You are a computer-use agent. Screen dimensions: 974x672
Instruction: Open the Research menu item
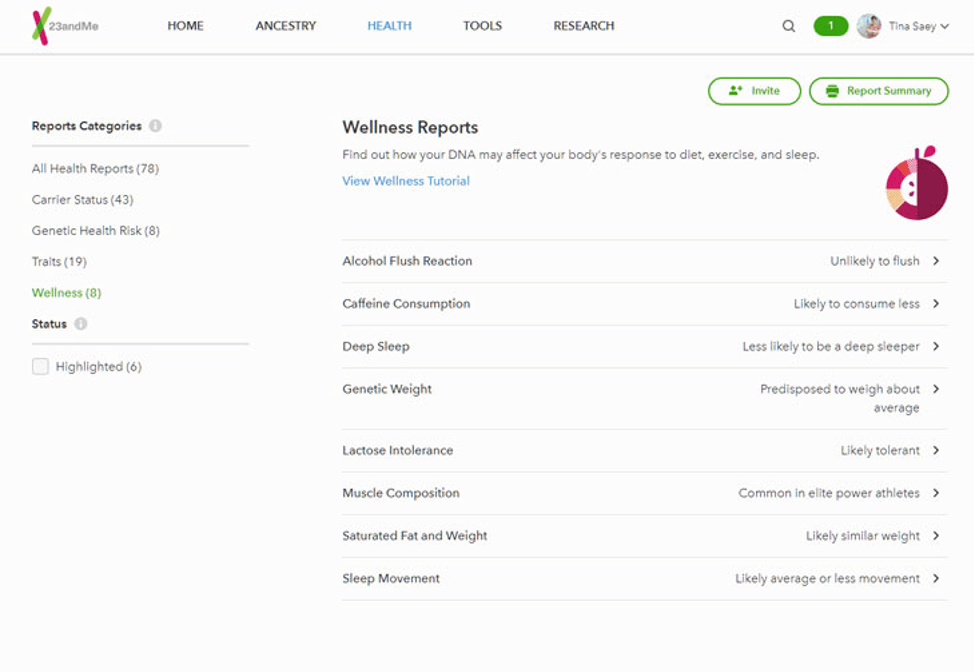(x=583, y=26)
